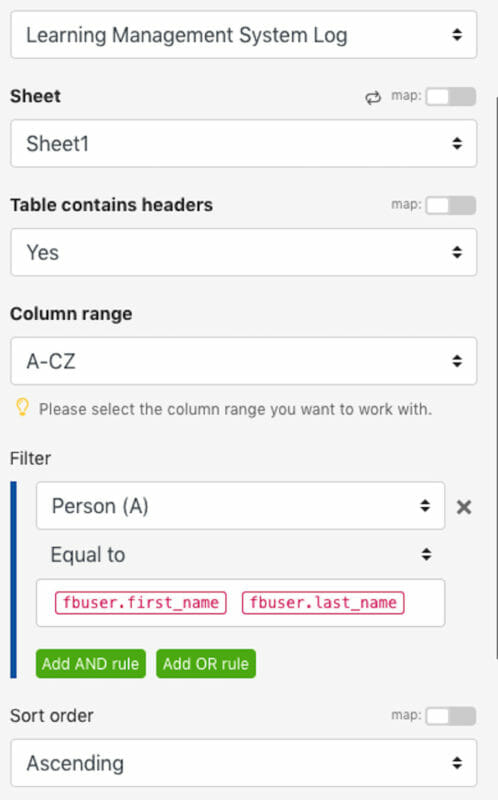This screenshot has height=800, width=498.
Task: Open the Learning Management System Log dropdown
Action: (x=244, y=35)
